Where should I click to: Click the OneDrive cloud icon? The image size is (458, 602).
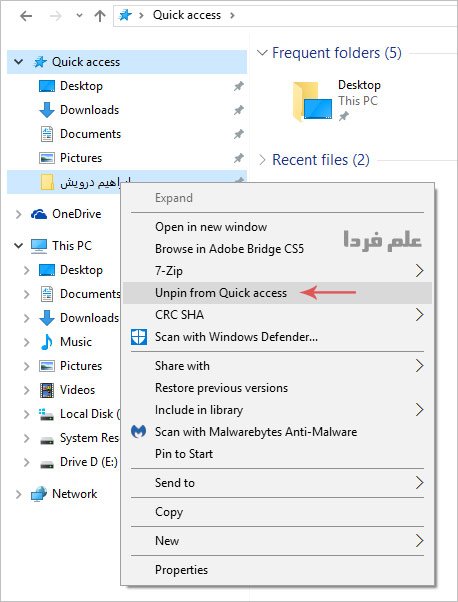point(39,214)
